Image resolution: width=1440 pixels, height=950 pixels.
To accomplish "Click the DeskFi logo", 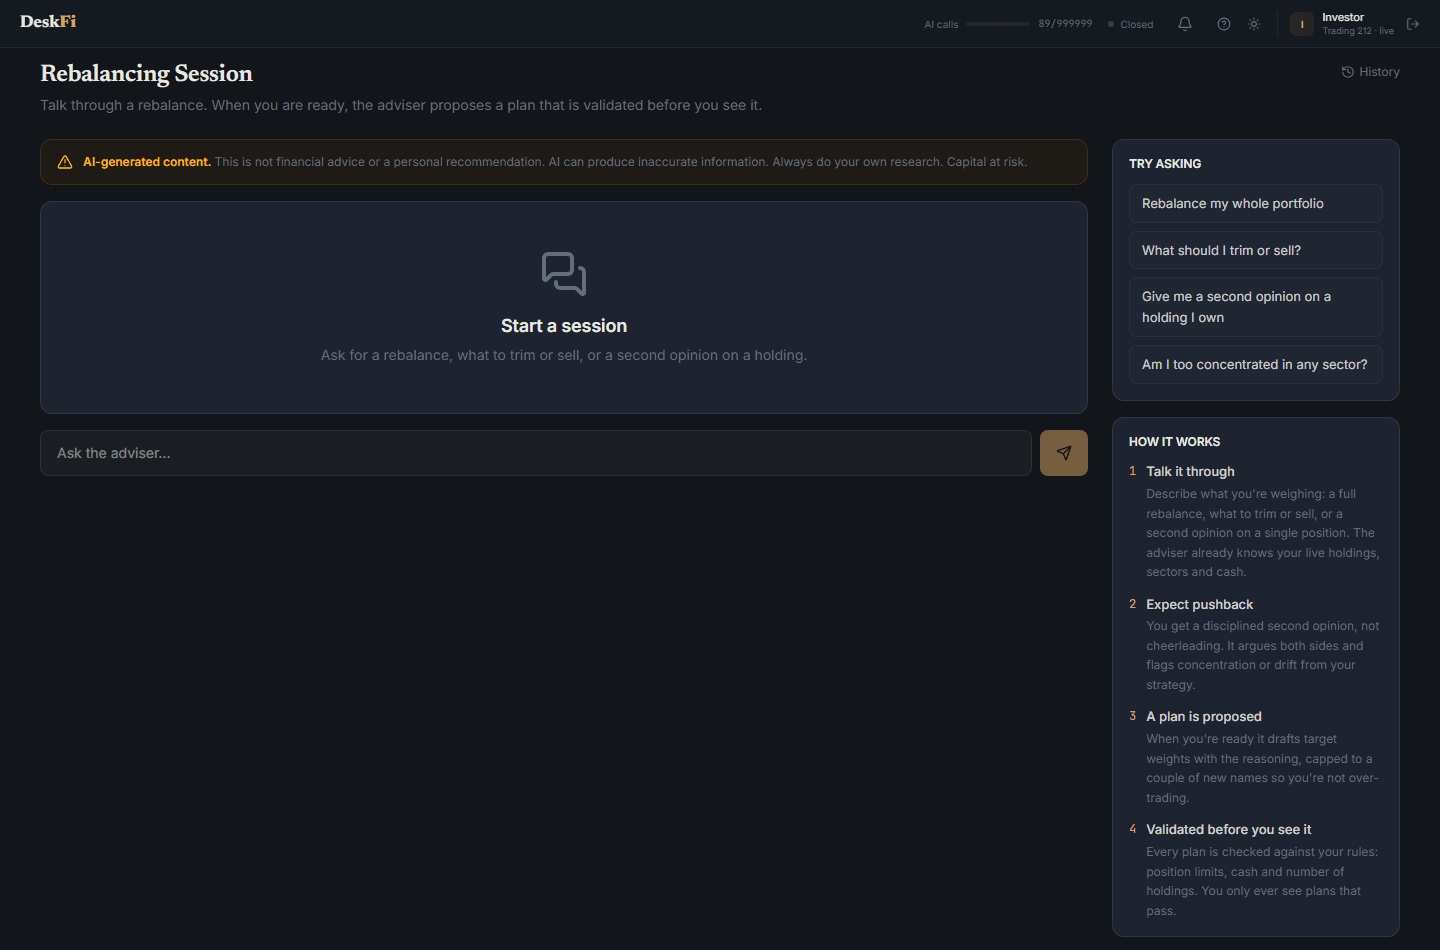I will (48, 21).
